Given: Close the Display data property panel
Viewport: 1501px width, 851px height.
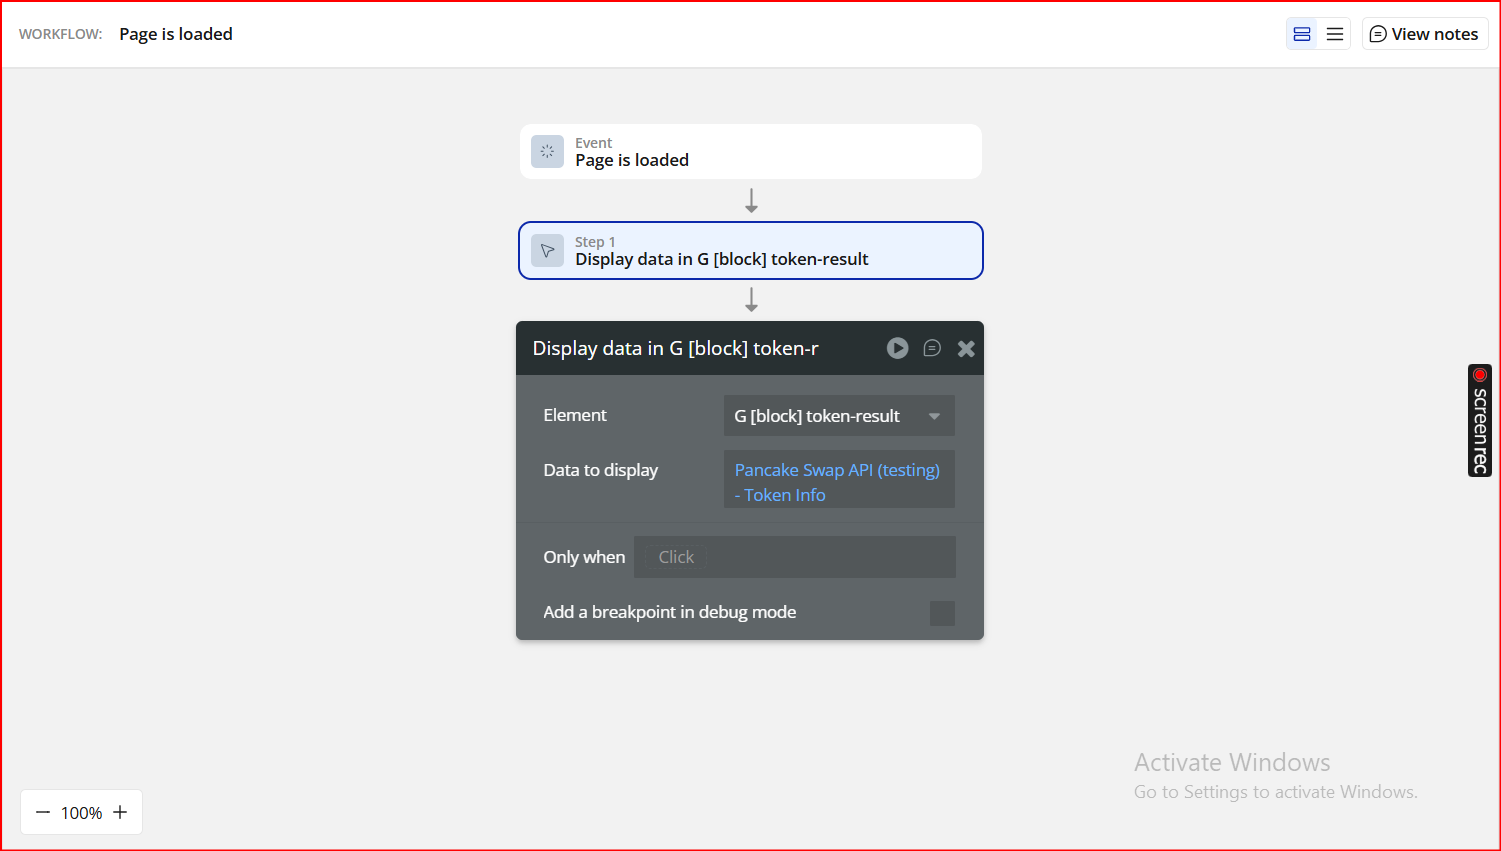Looking at the screenshot, I should pos(966,348).
